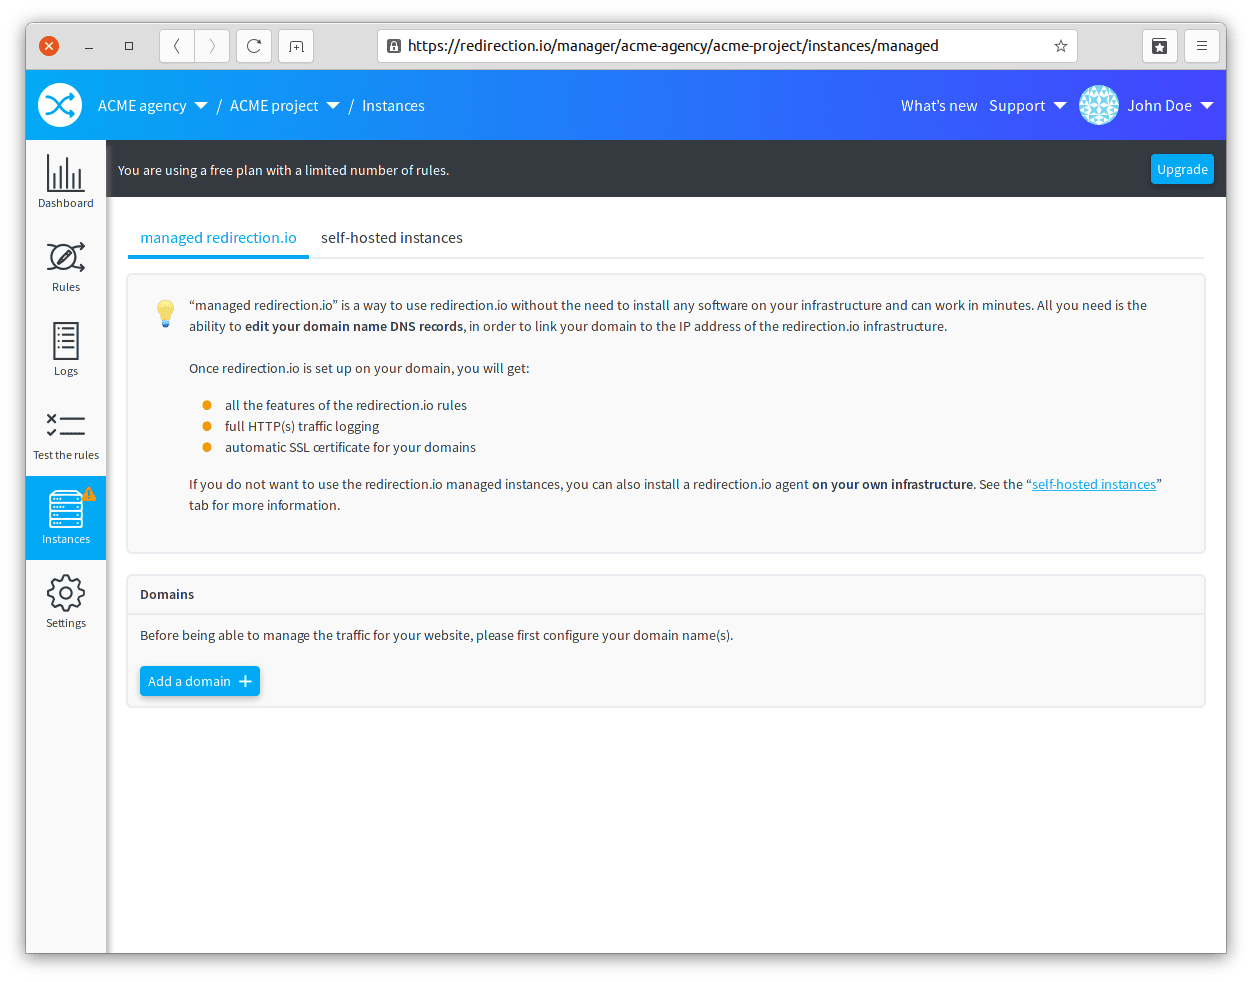Open Test the rules sidebar icon

[x=66, y=434]
